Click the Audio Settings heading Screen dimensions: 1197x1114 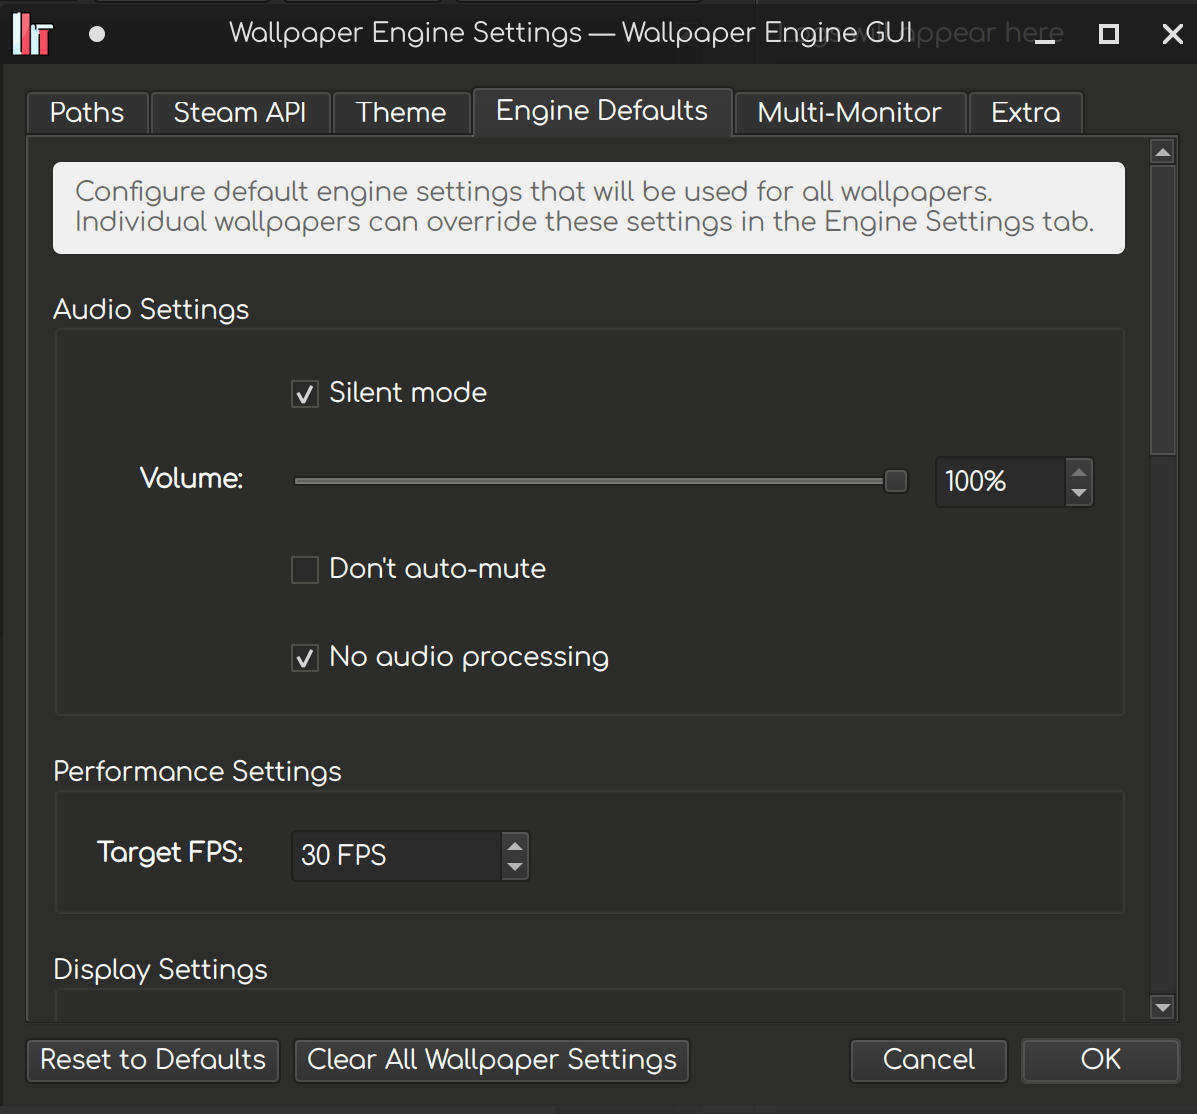(x=151, y=310)
